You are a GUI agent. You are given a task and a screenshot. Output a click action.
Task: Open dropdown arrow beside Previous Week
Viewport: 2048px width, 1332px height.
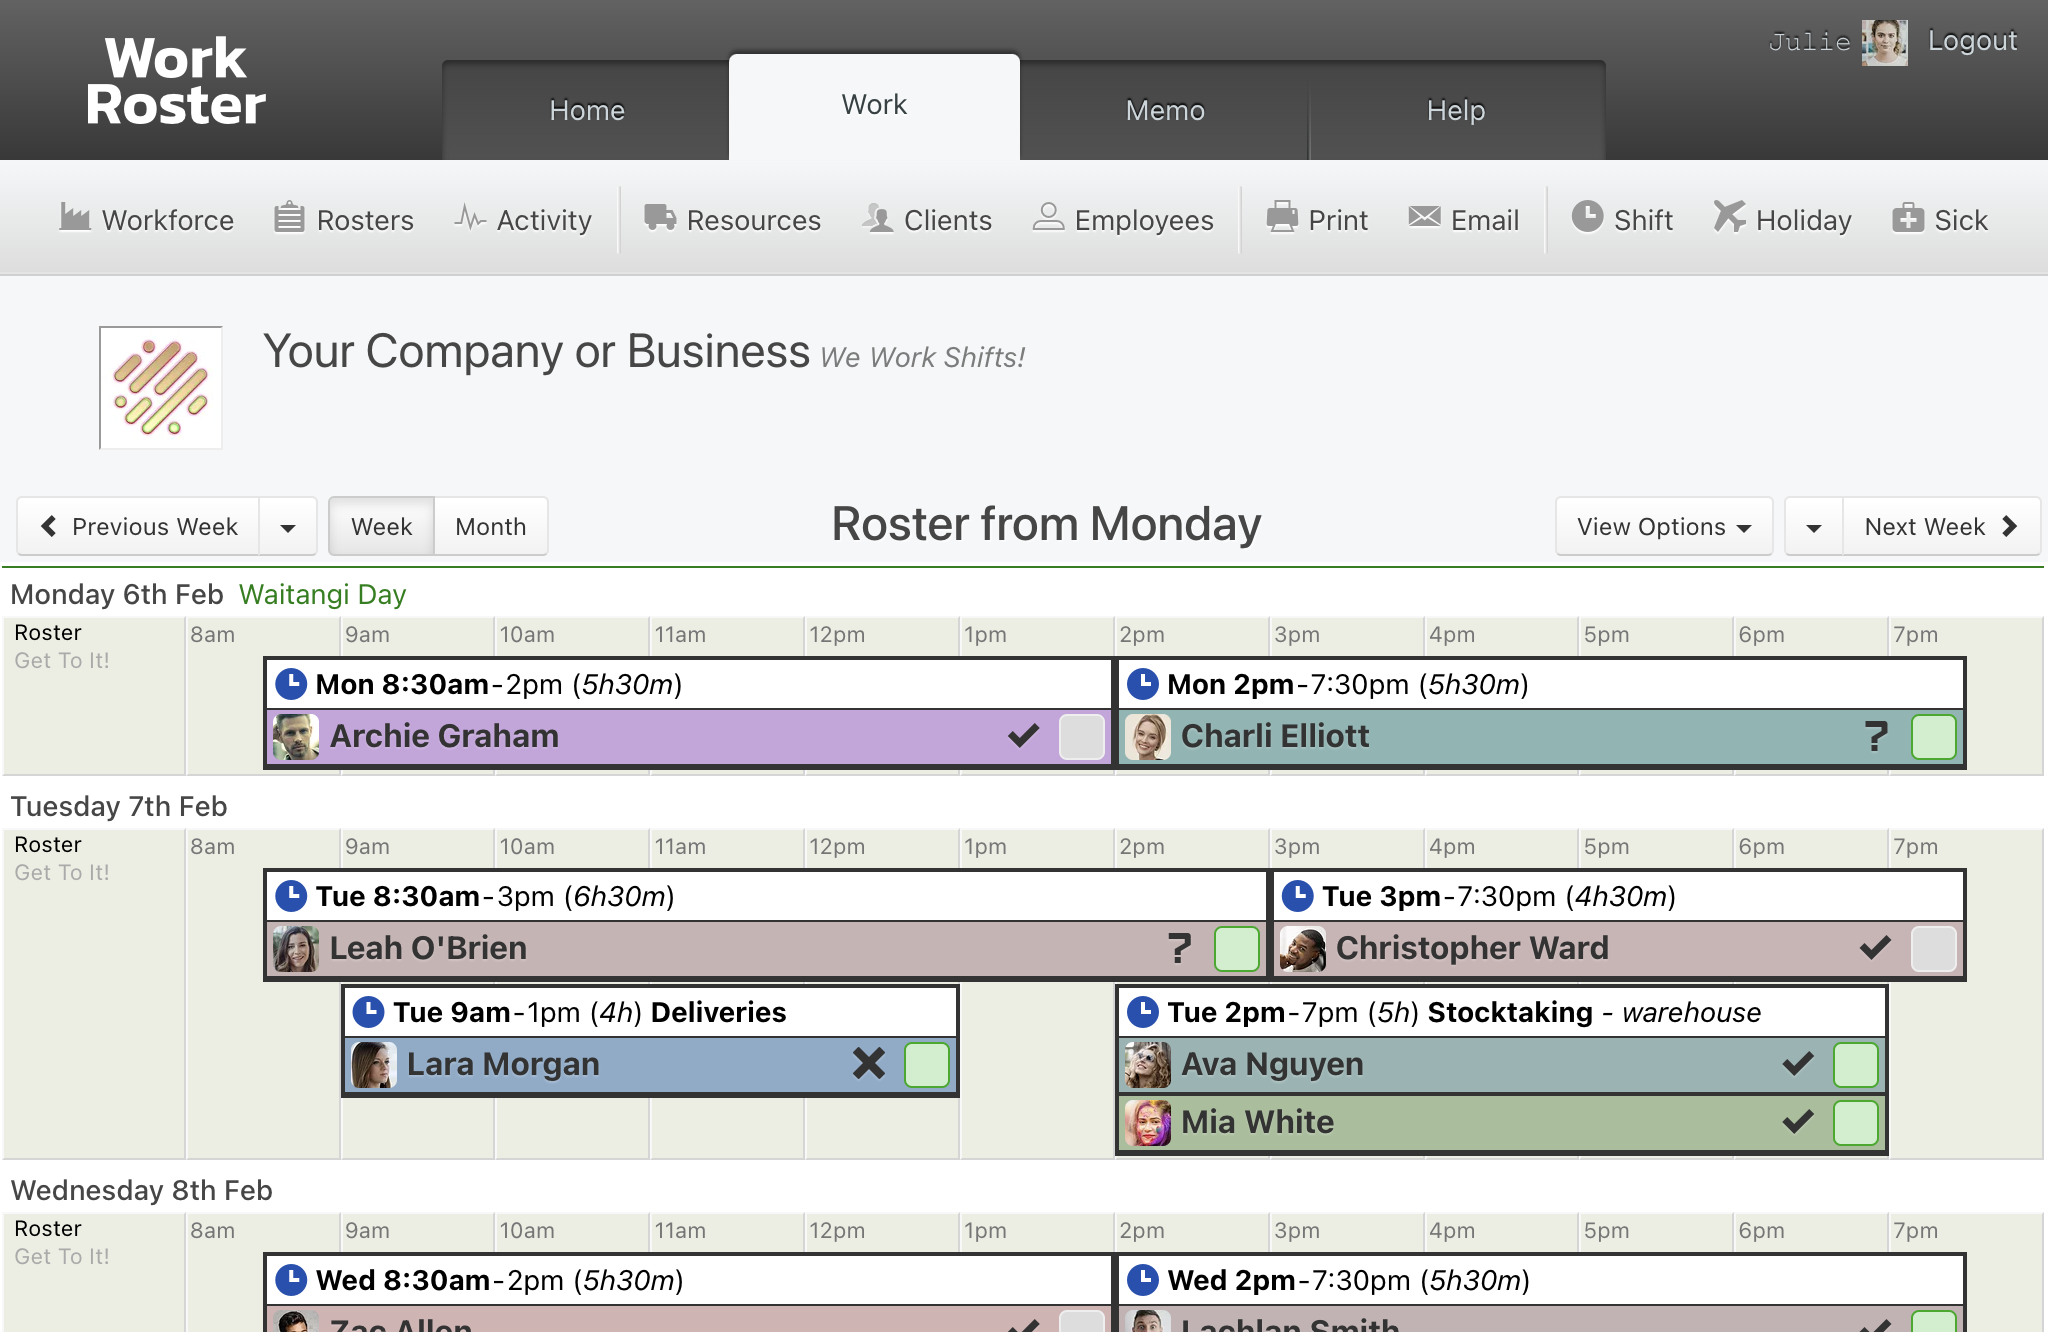288,527
